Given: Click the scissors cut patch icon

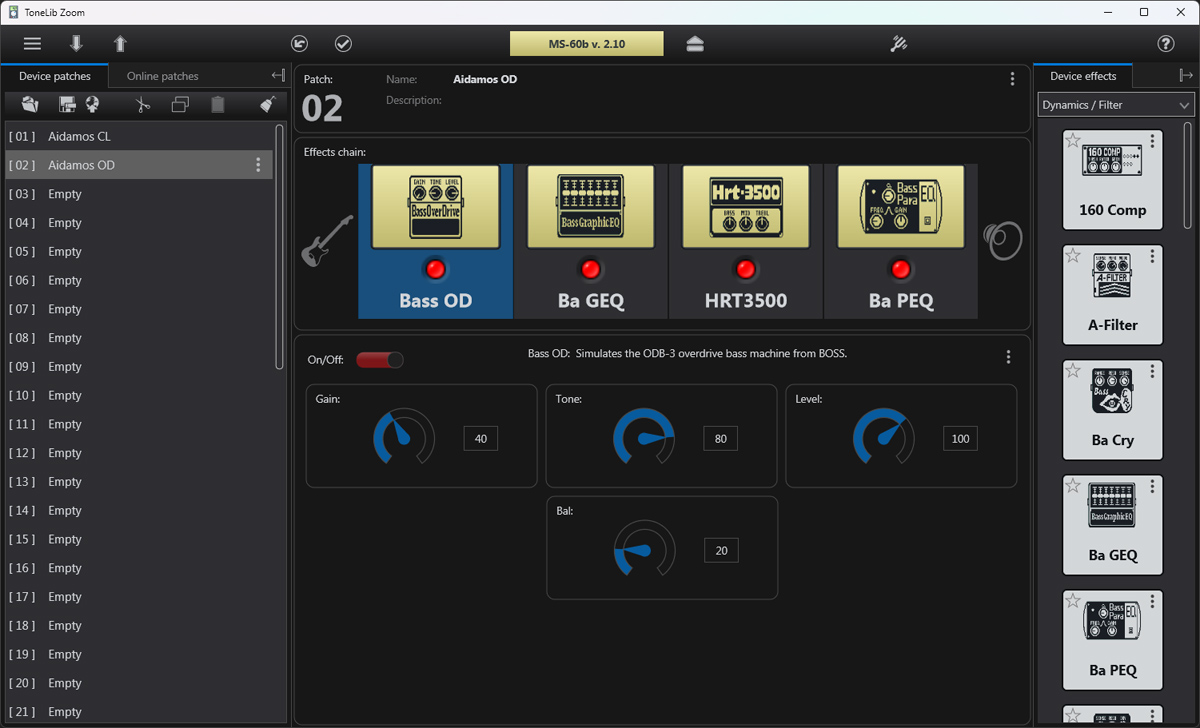Looking at the screenshot, I should click(143, 104).
